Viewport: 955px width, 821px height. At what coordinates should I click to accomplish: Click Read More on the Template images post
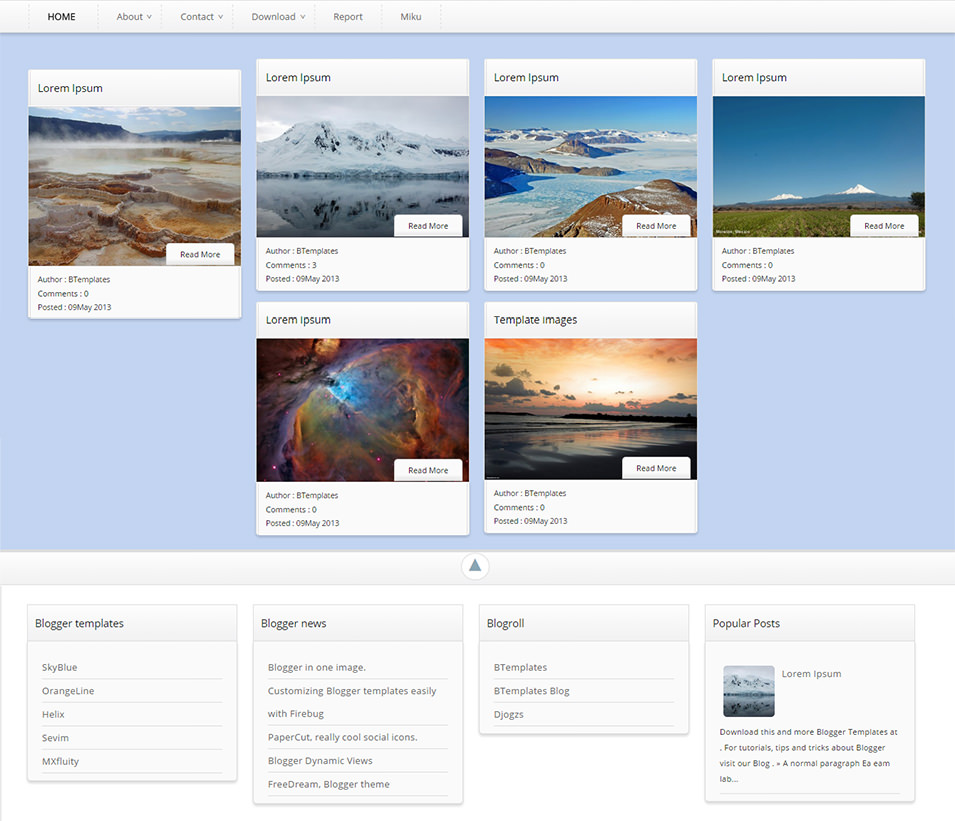656,467
